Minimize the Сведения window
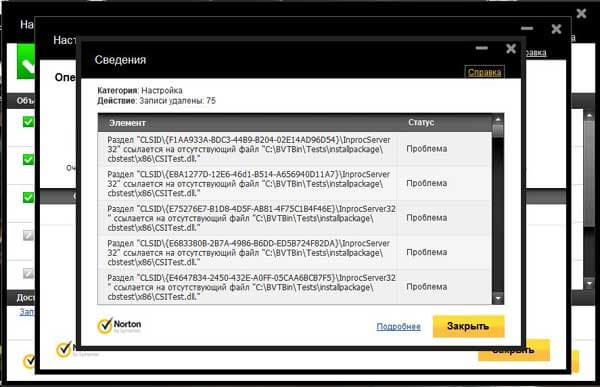Image resolution: width=600 pixels, height=387 pixels. tap(482, 48)
